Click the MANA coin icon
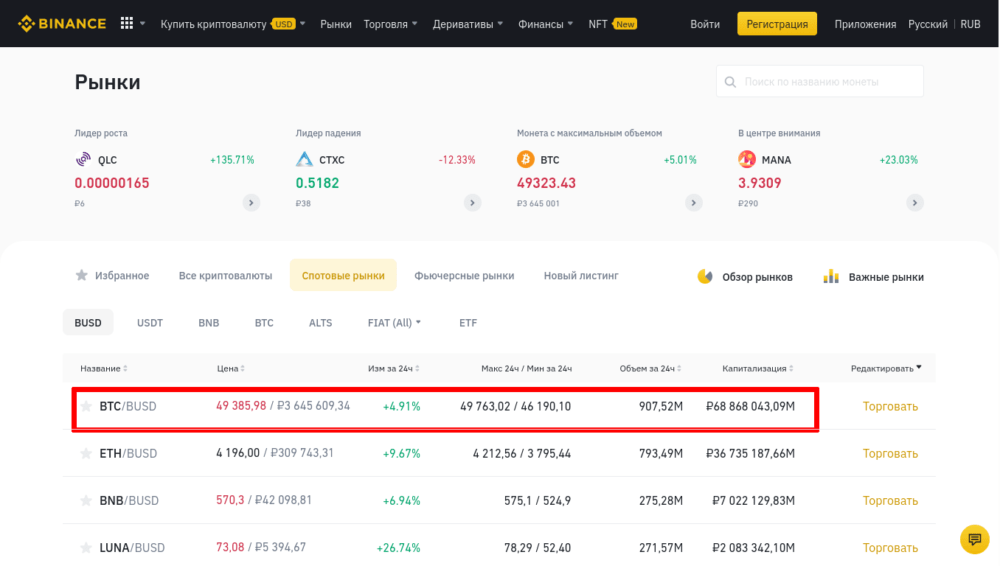 (x=747, y=159)
